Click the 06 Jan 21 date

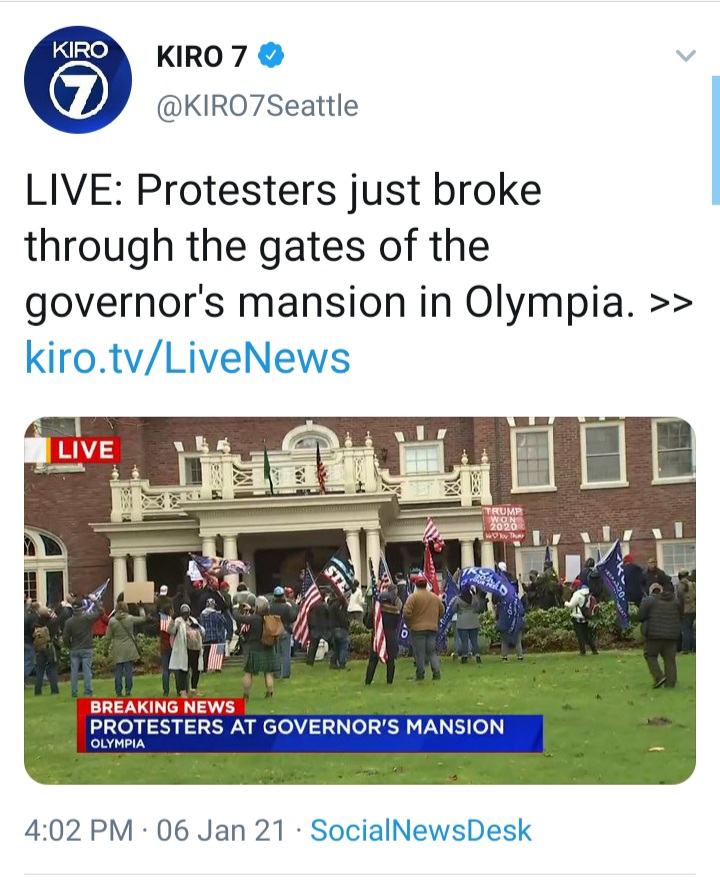(x=221, y=830)
